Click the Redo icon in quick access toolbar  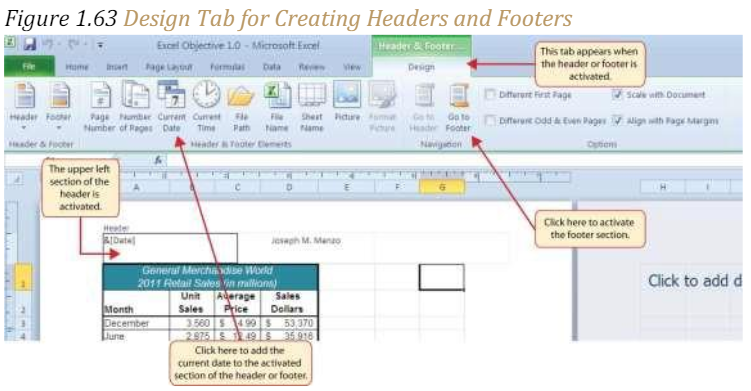(74, 45)
